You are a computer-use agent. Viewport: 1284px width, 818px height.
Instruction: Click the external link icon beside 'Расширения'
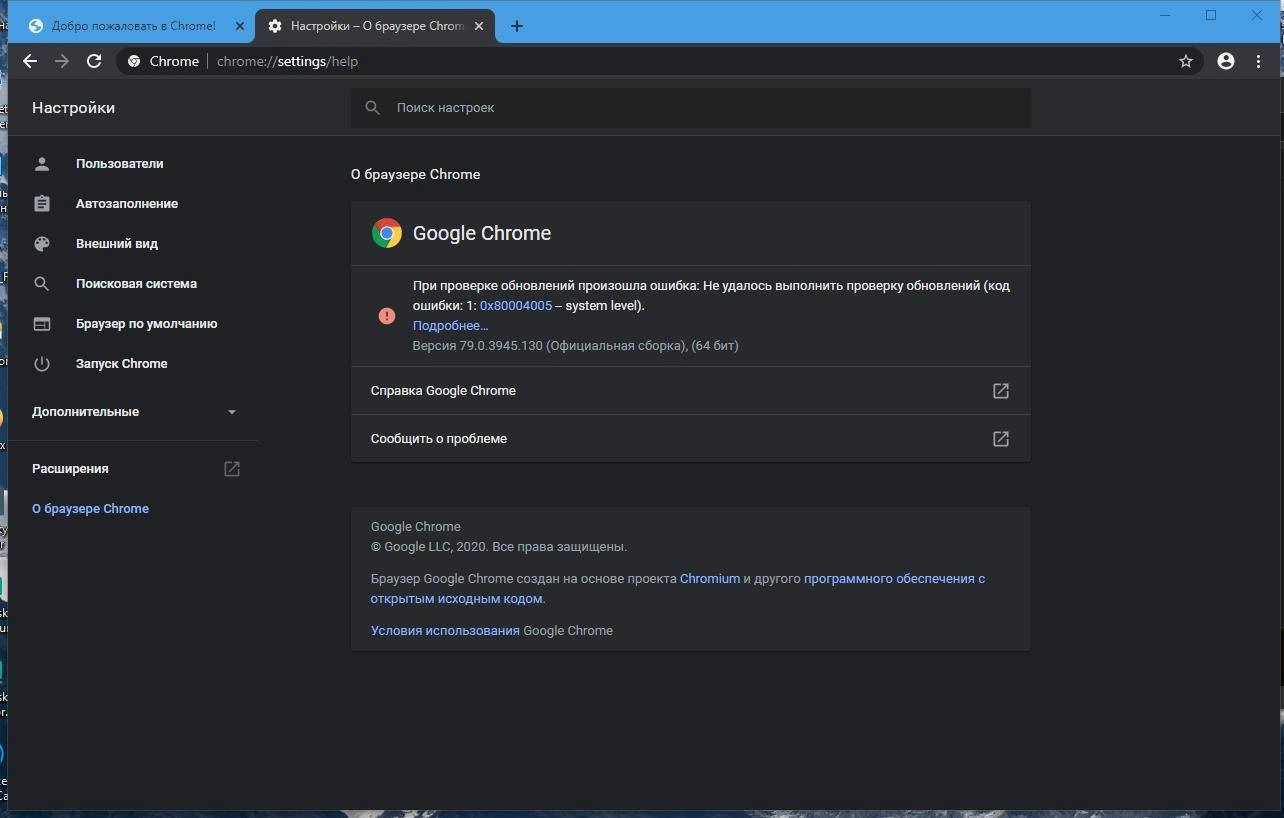tap(232, 468)
